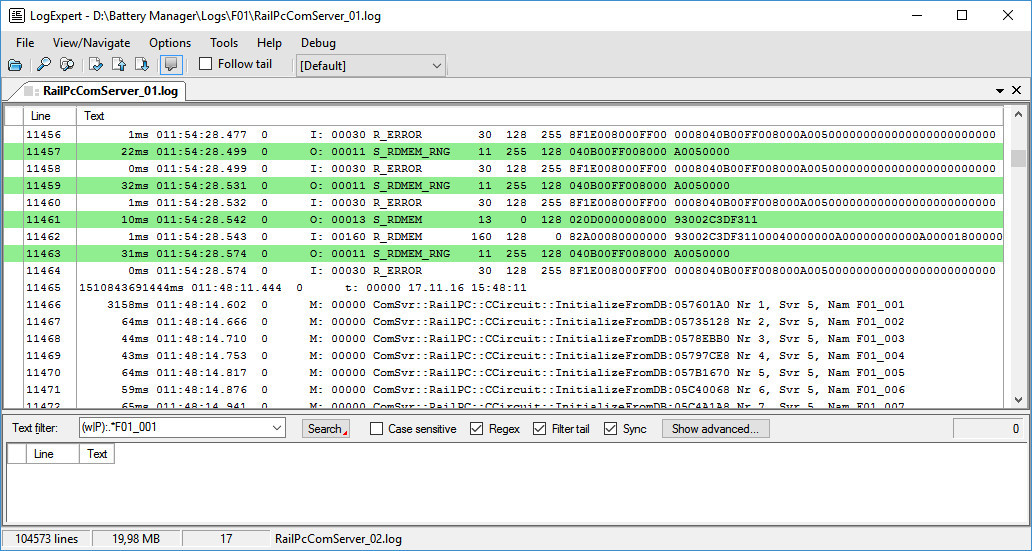Viewport: 1032px width, 551px height.
Task: Minimize the LogExpert window
Action: tap(916, 16)
